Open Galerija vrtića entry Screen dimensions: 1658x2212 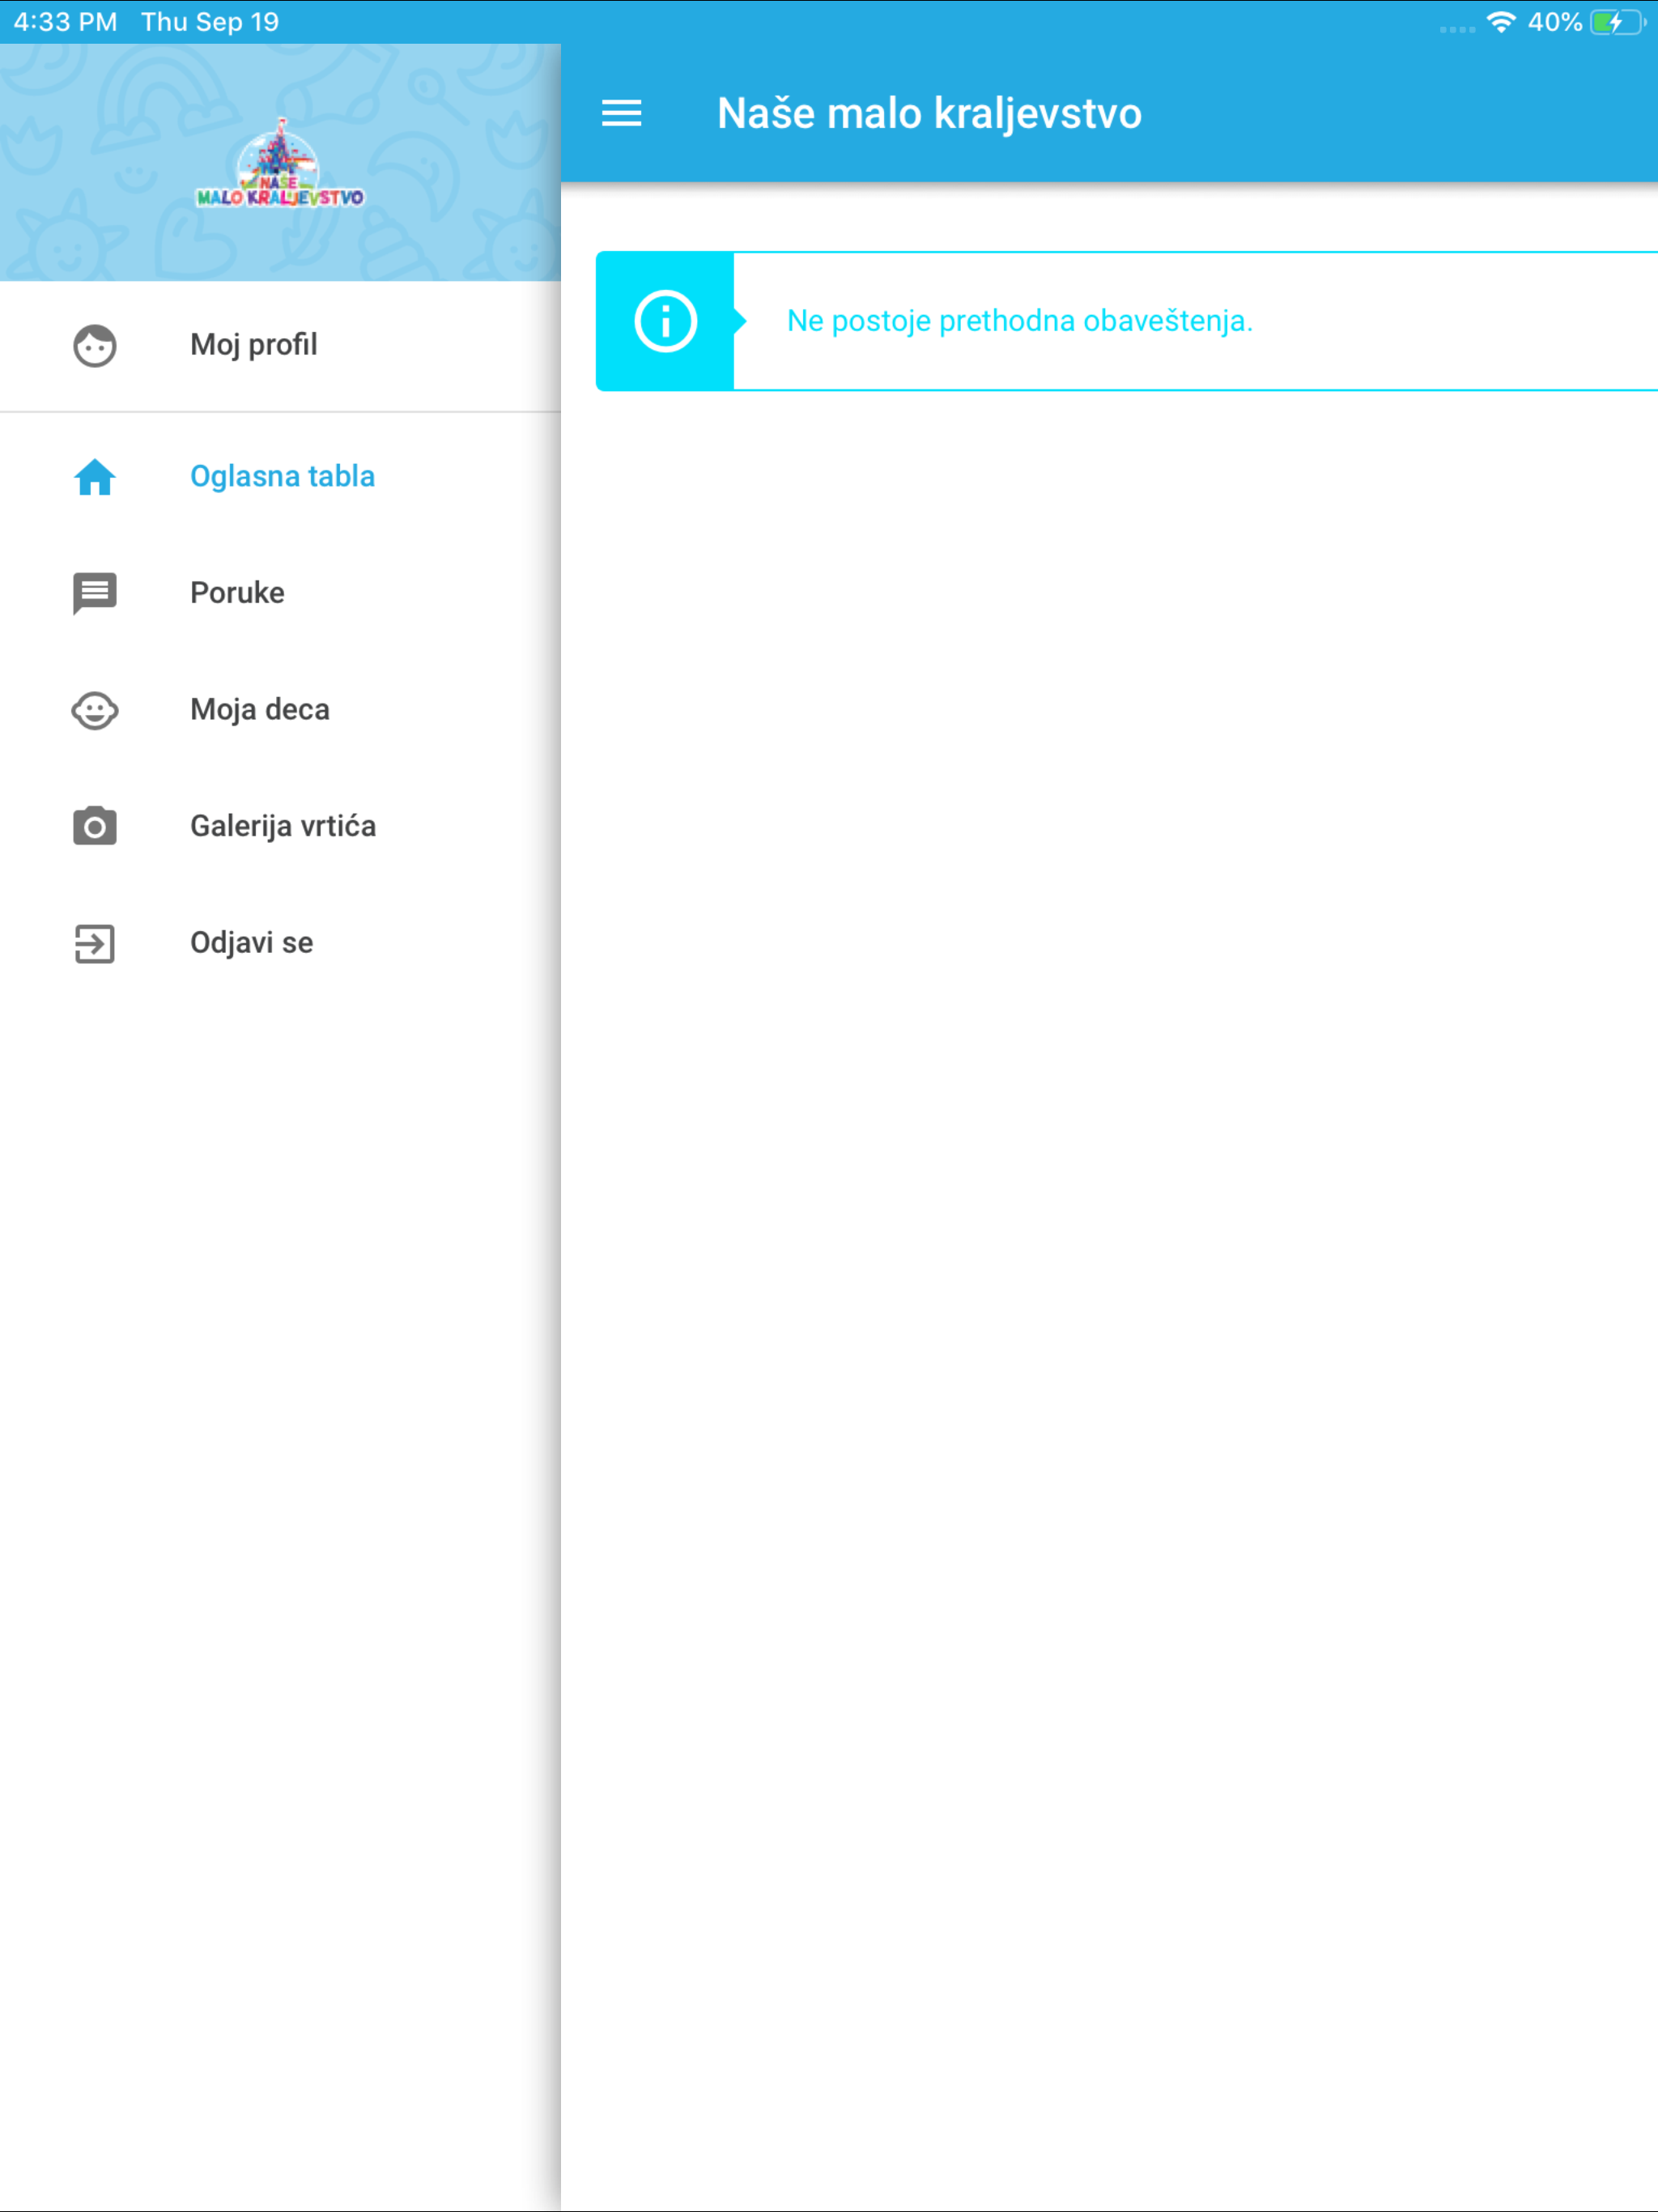(x=280, y=826)
